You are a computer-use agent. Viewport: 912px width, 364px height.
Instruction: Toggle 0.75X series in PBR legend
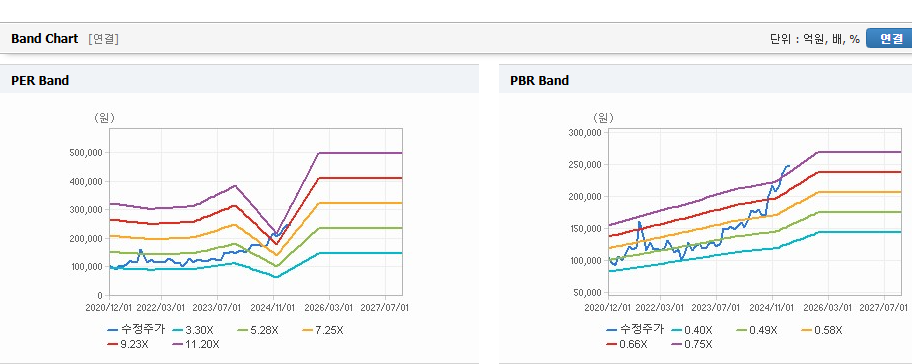pyautogui.click(x=692, y=344)
